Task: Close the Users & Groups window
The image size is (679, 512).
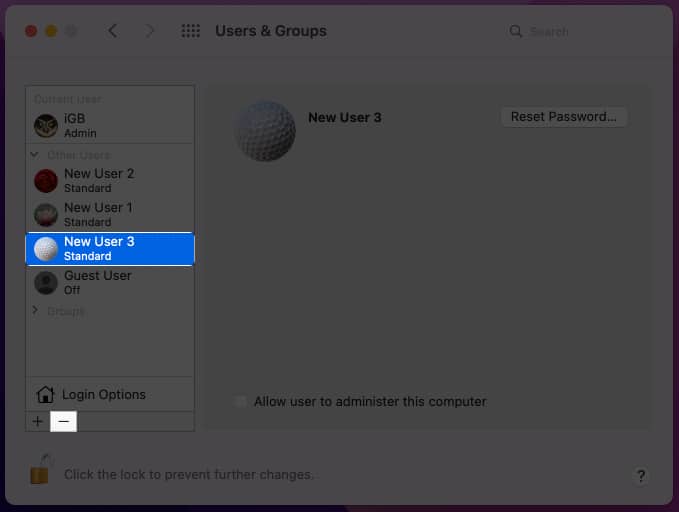Action: tap(31, 31)
